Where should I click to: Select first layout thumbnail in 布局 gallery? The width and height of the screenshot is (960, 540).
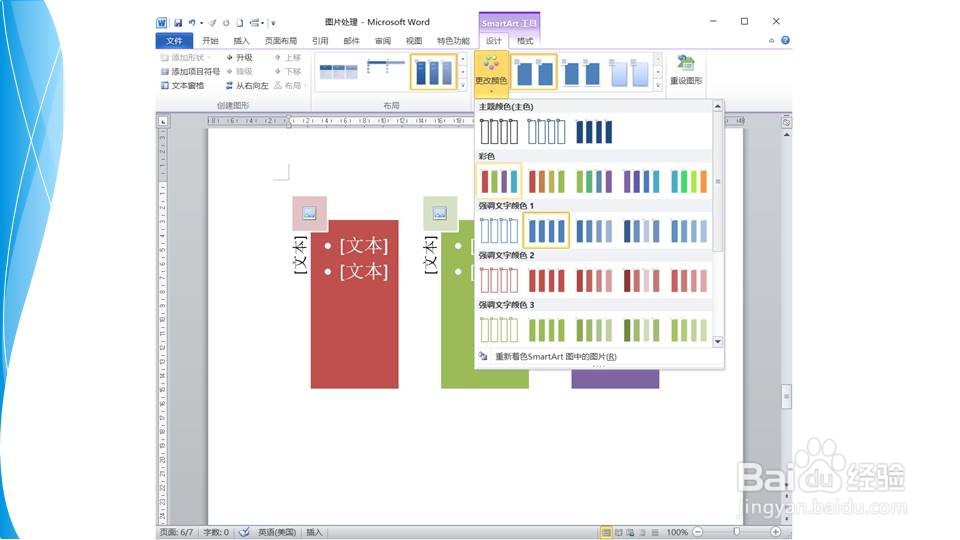click(x=339, y=72)
